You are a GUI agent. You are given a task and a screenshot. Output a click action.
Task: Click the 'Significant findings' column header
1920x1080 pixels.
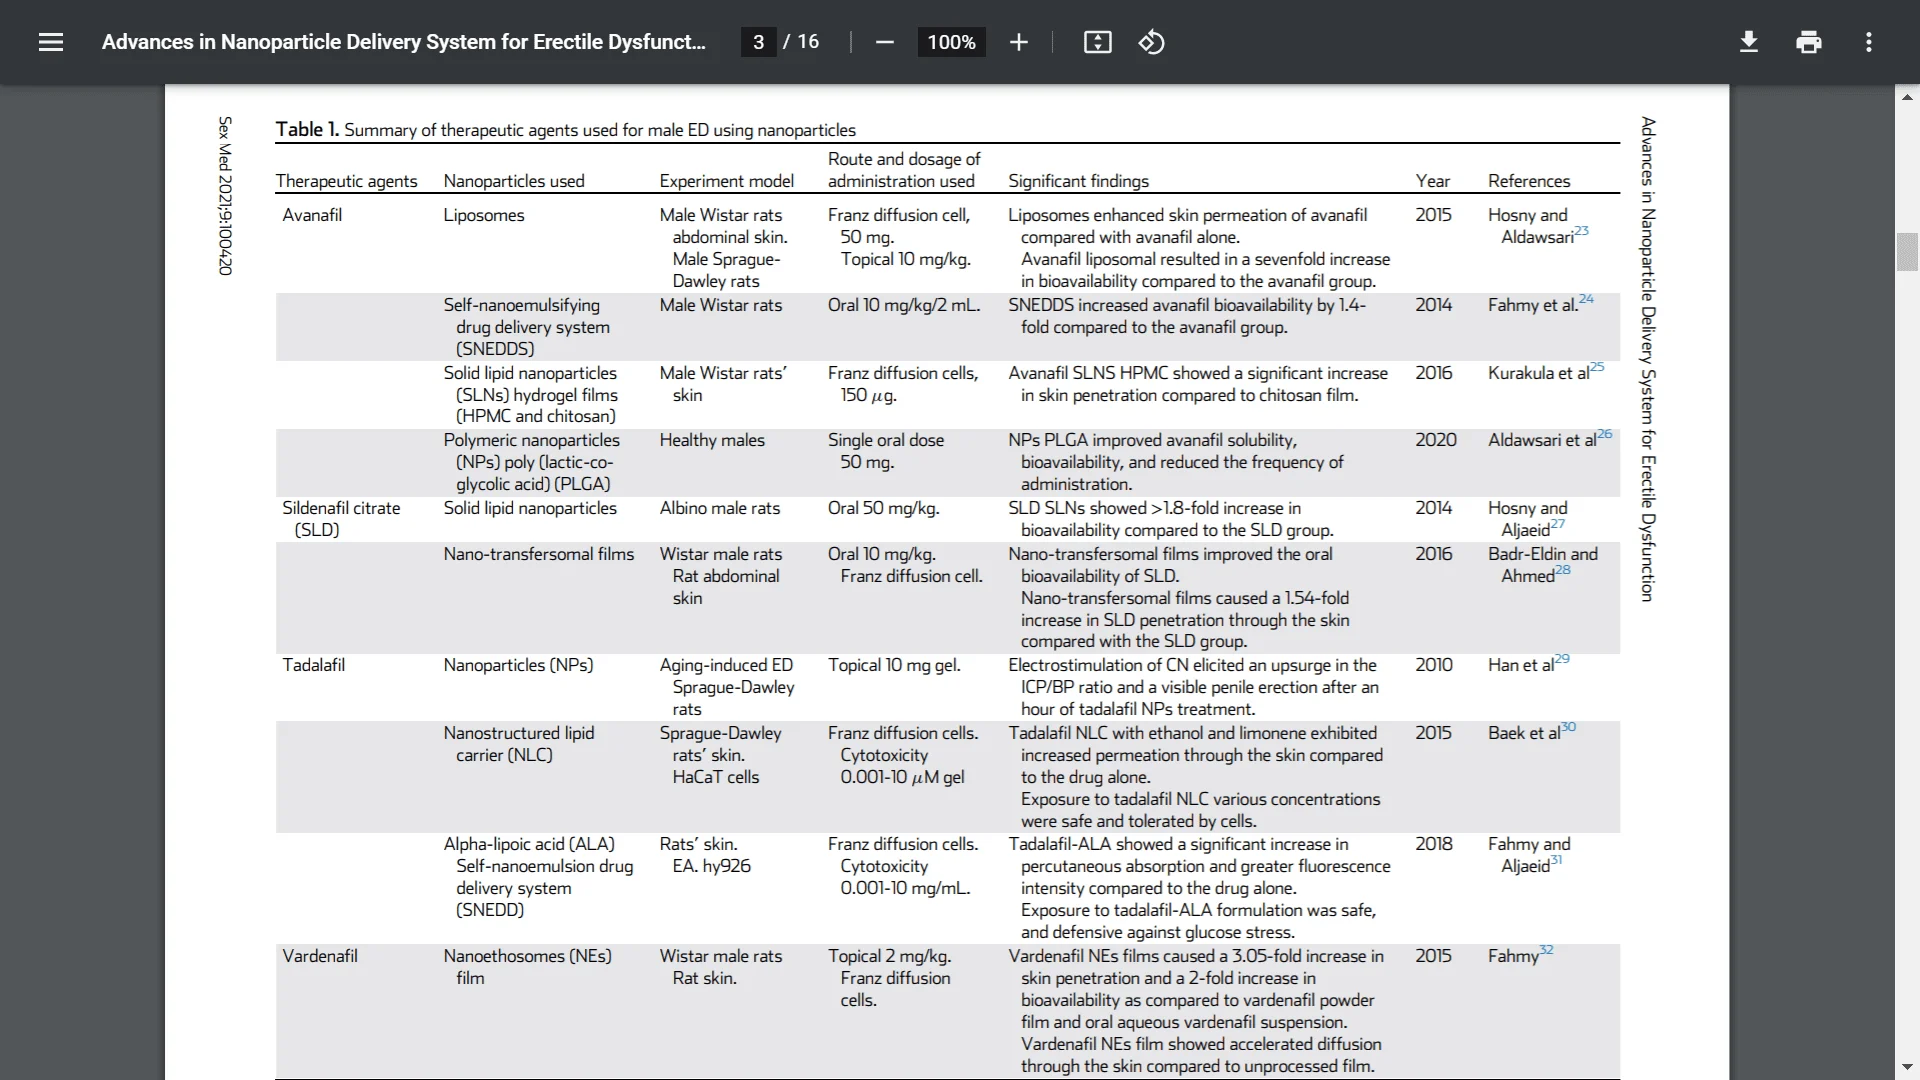tap(1078, 181)
